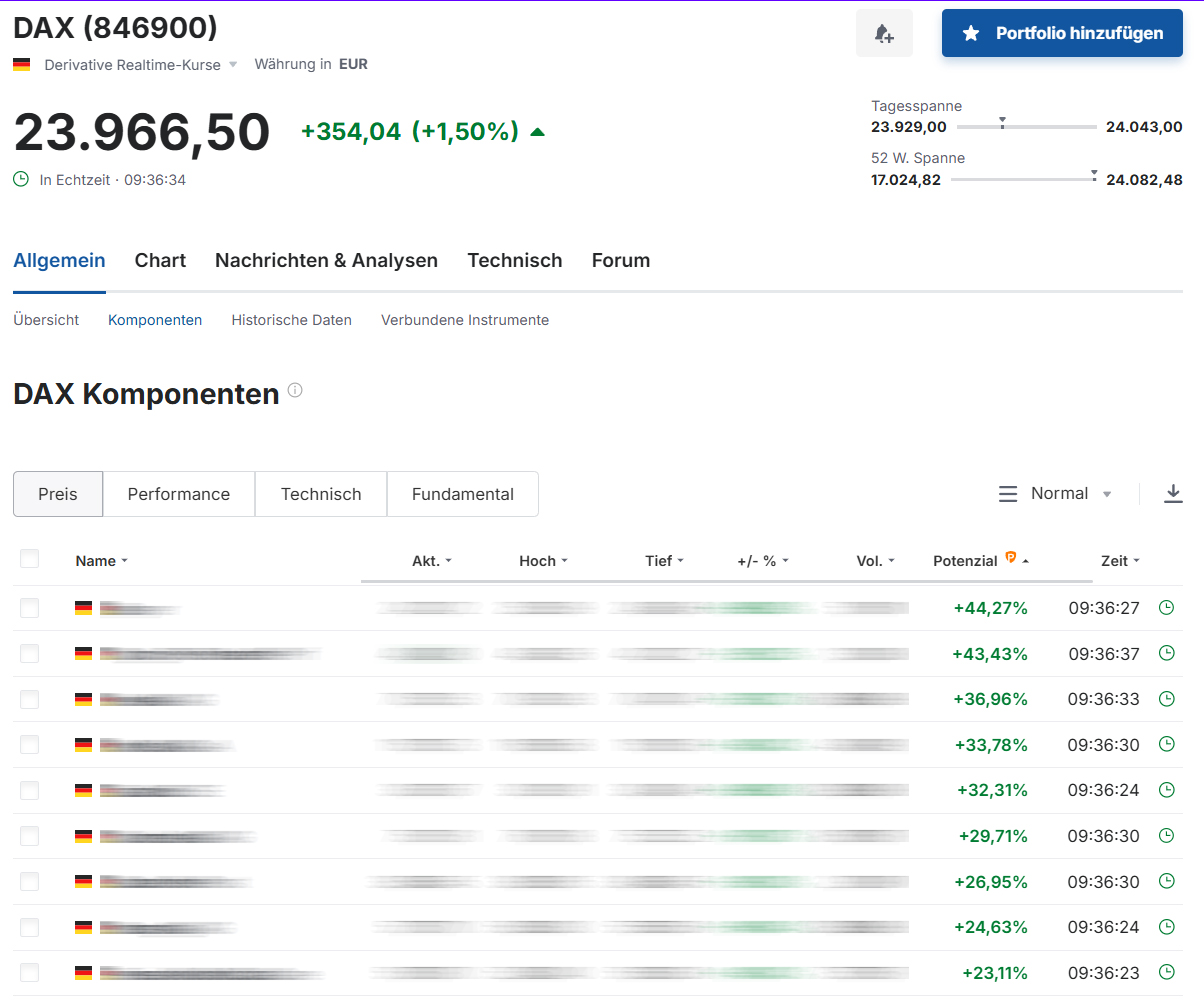Viewport: 1204px width, 1000px height.
Task: Click the add-alert bell icon
Action: coord(884,34)
